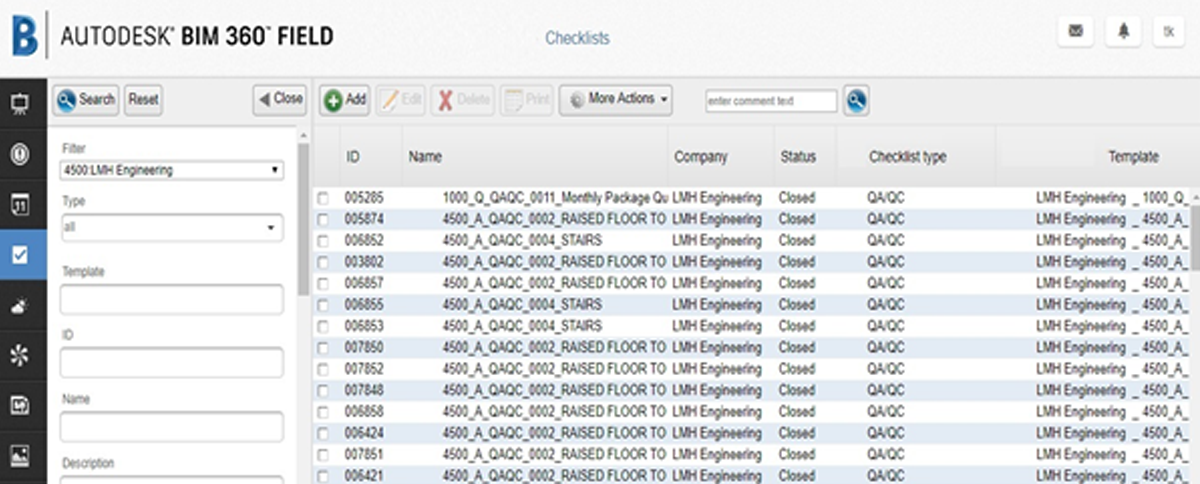
Task: Close the filter panel
Action: pos(279,99)
